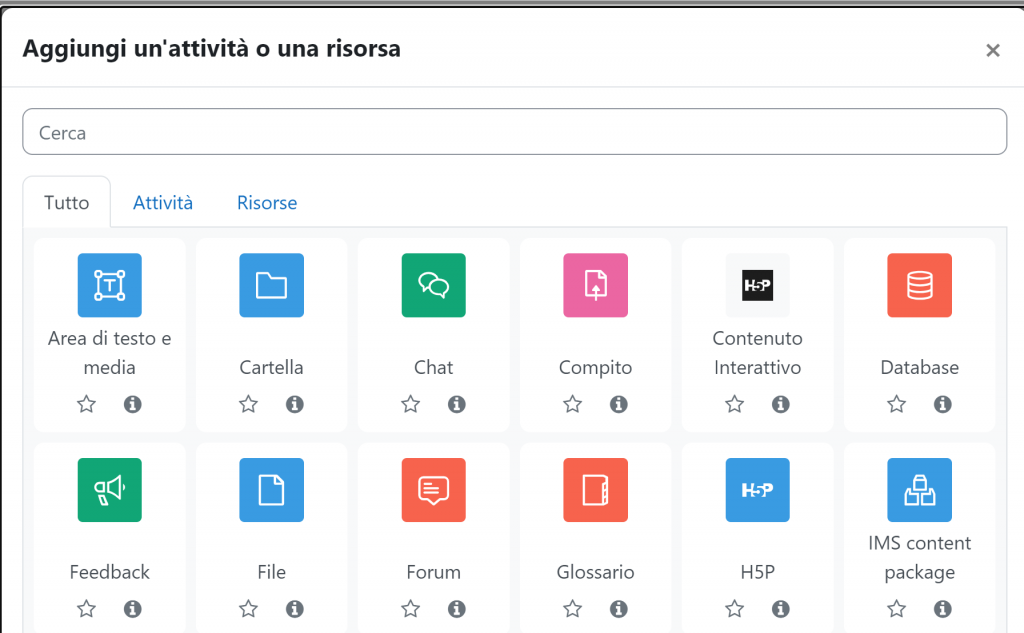Click the Feedback label text
Viewport: 1024px width, 633px height.
pyautogui.click(x=110, y=572)
